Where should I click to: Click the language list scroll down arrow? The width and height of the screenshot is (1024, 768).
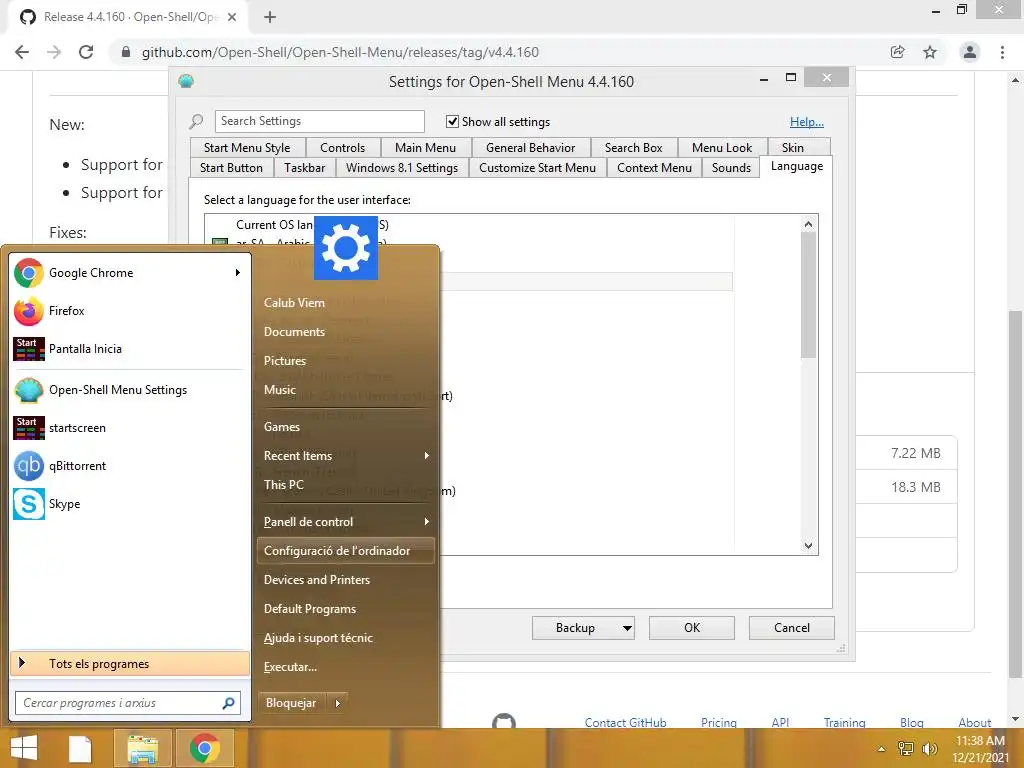click(x=808, y=546)
